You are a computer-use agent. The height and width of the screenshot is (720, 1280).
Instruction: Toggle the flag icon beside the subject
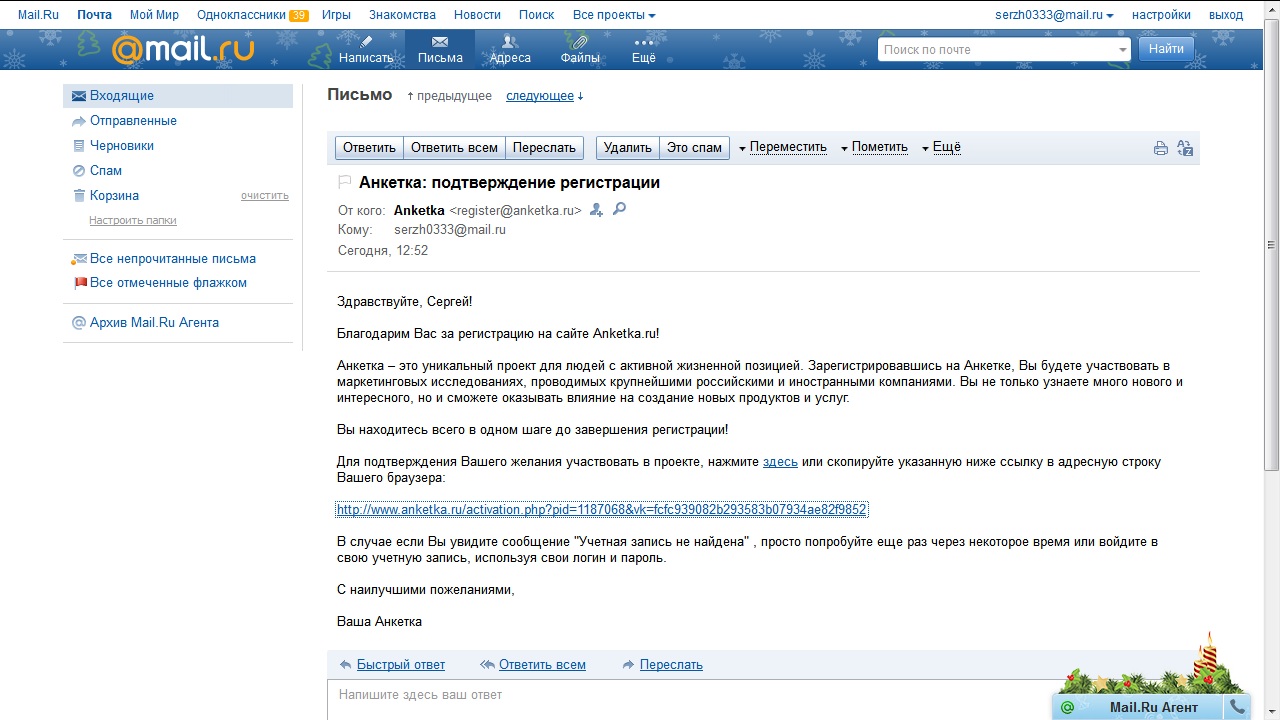pyautogui.click(x=345, y=182)
